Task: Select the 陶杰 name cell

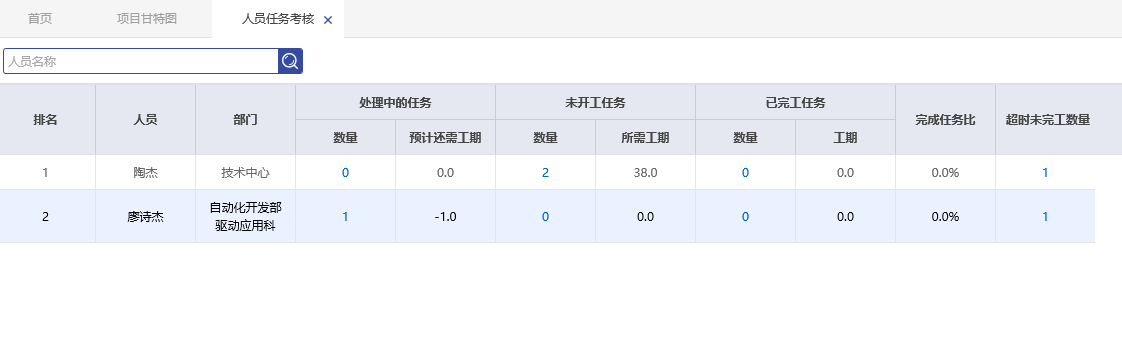Action: point(145,172)
